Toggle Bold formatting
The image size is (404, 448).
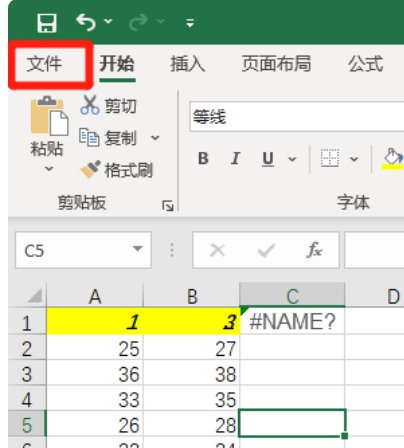pyautogui.click(x=203, y=158)
